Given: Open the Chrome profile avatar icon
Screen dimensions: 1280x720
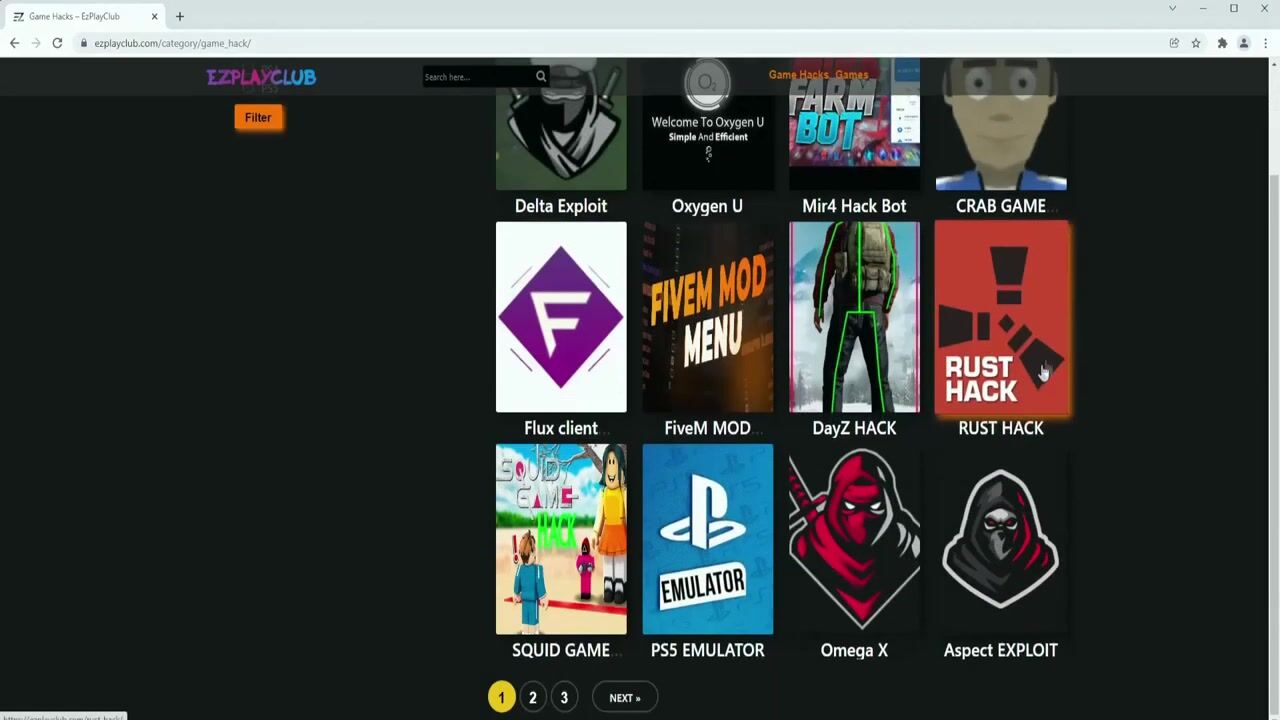Looking at the screenshot, I should (1244, 43).
